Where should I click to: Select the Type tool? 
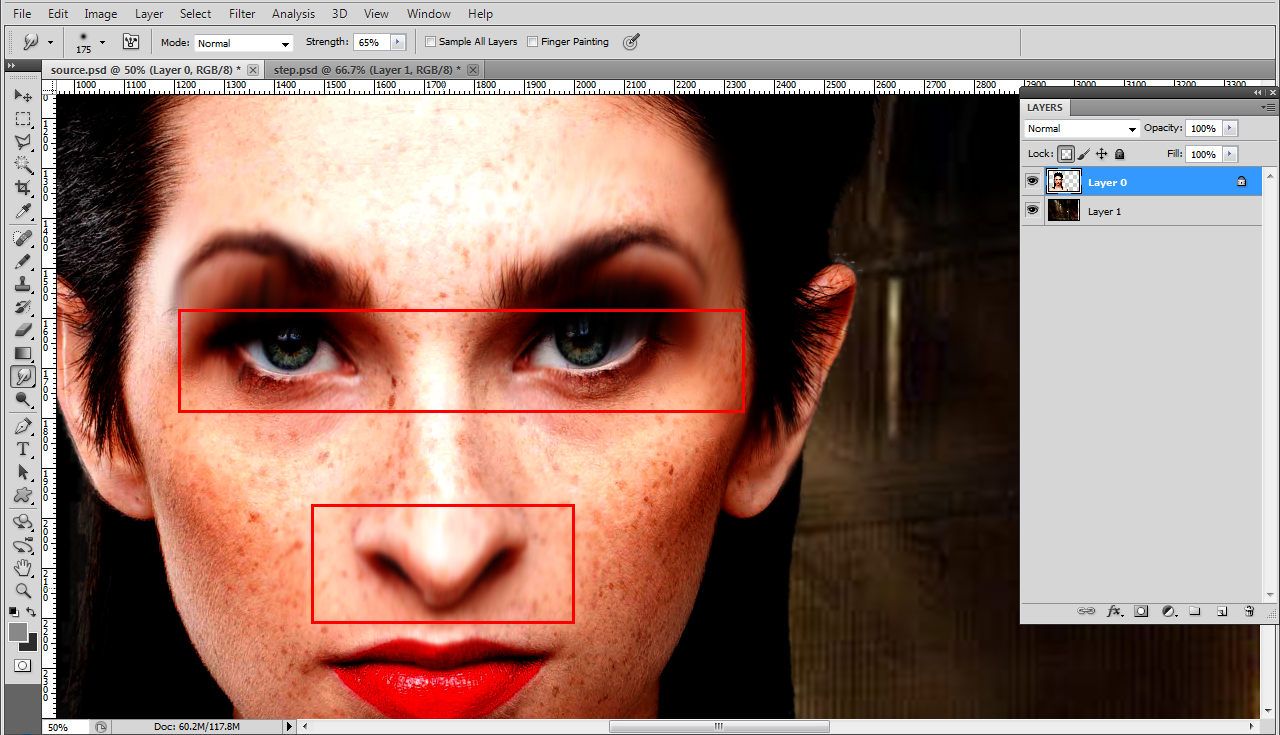click(x=23, y=449)
